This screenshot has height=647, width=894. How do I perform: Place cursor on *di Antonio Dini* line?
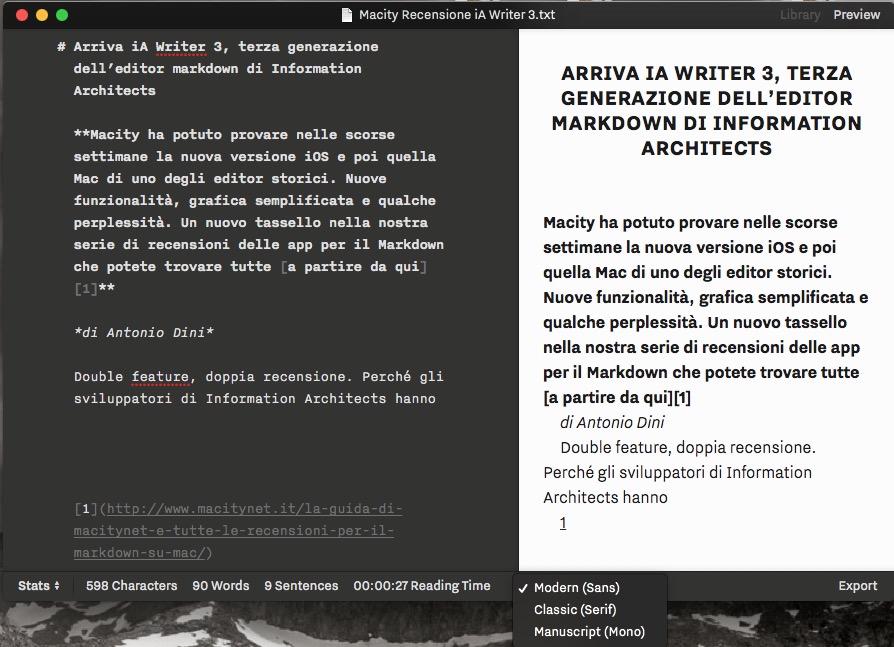tap(144, 332)
